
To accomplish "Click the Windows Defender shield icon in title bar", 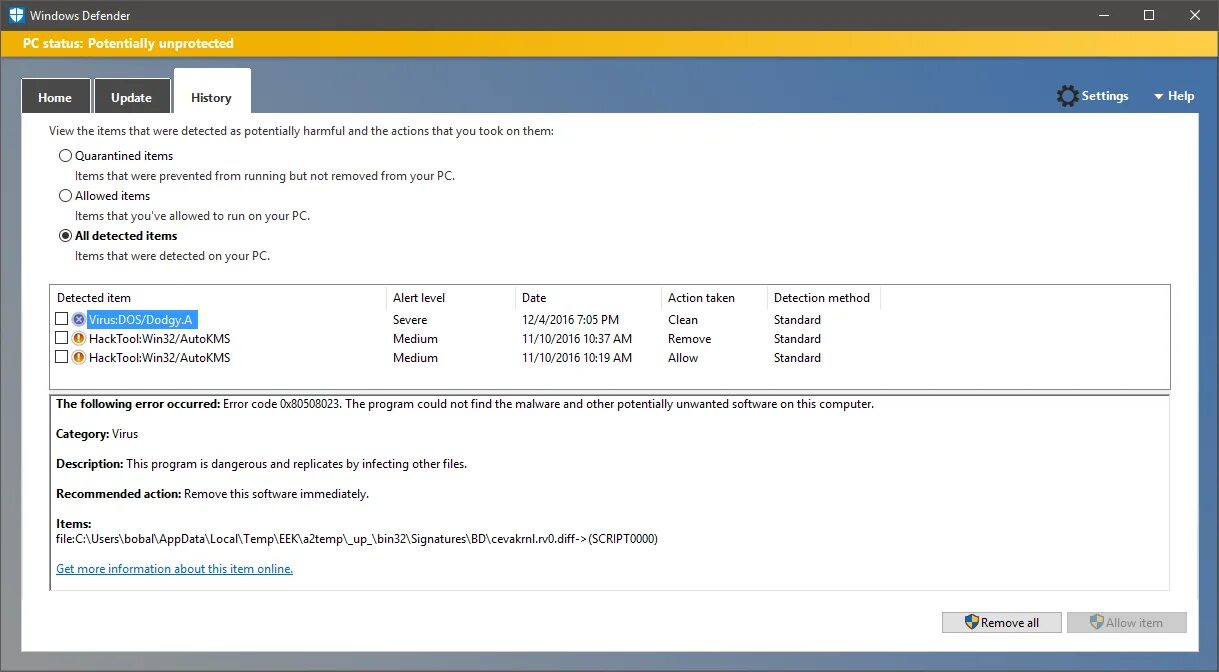I will click(16, 15).
